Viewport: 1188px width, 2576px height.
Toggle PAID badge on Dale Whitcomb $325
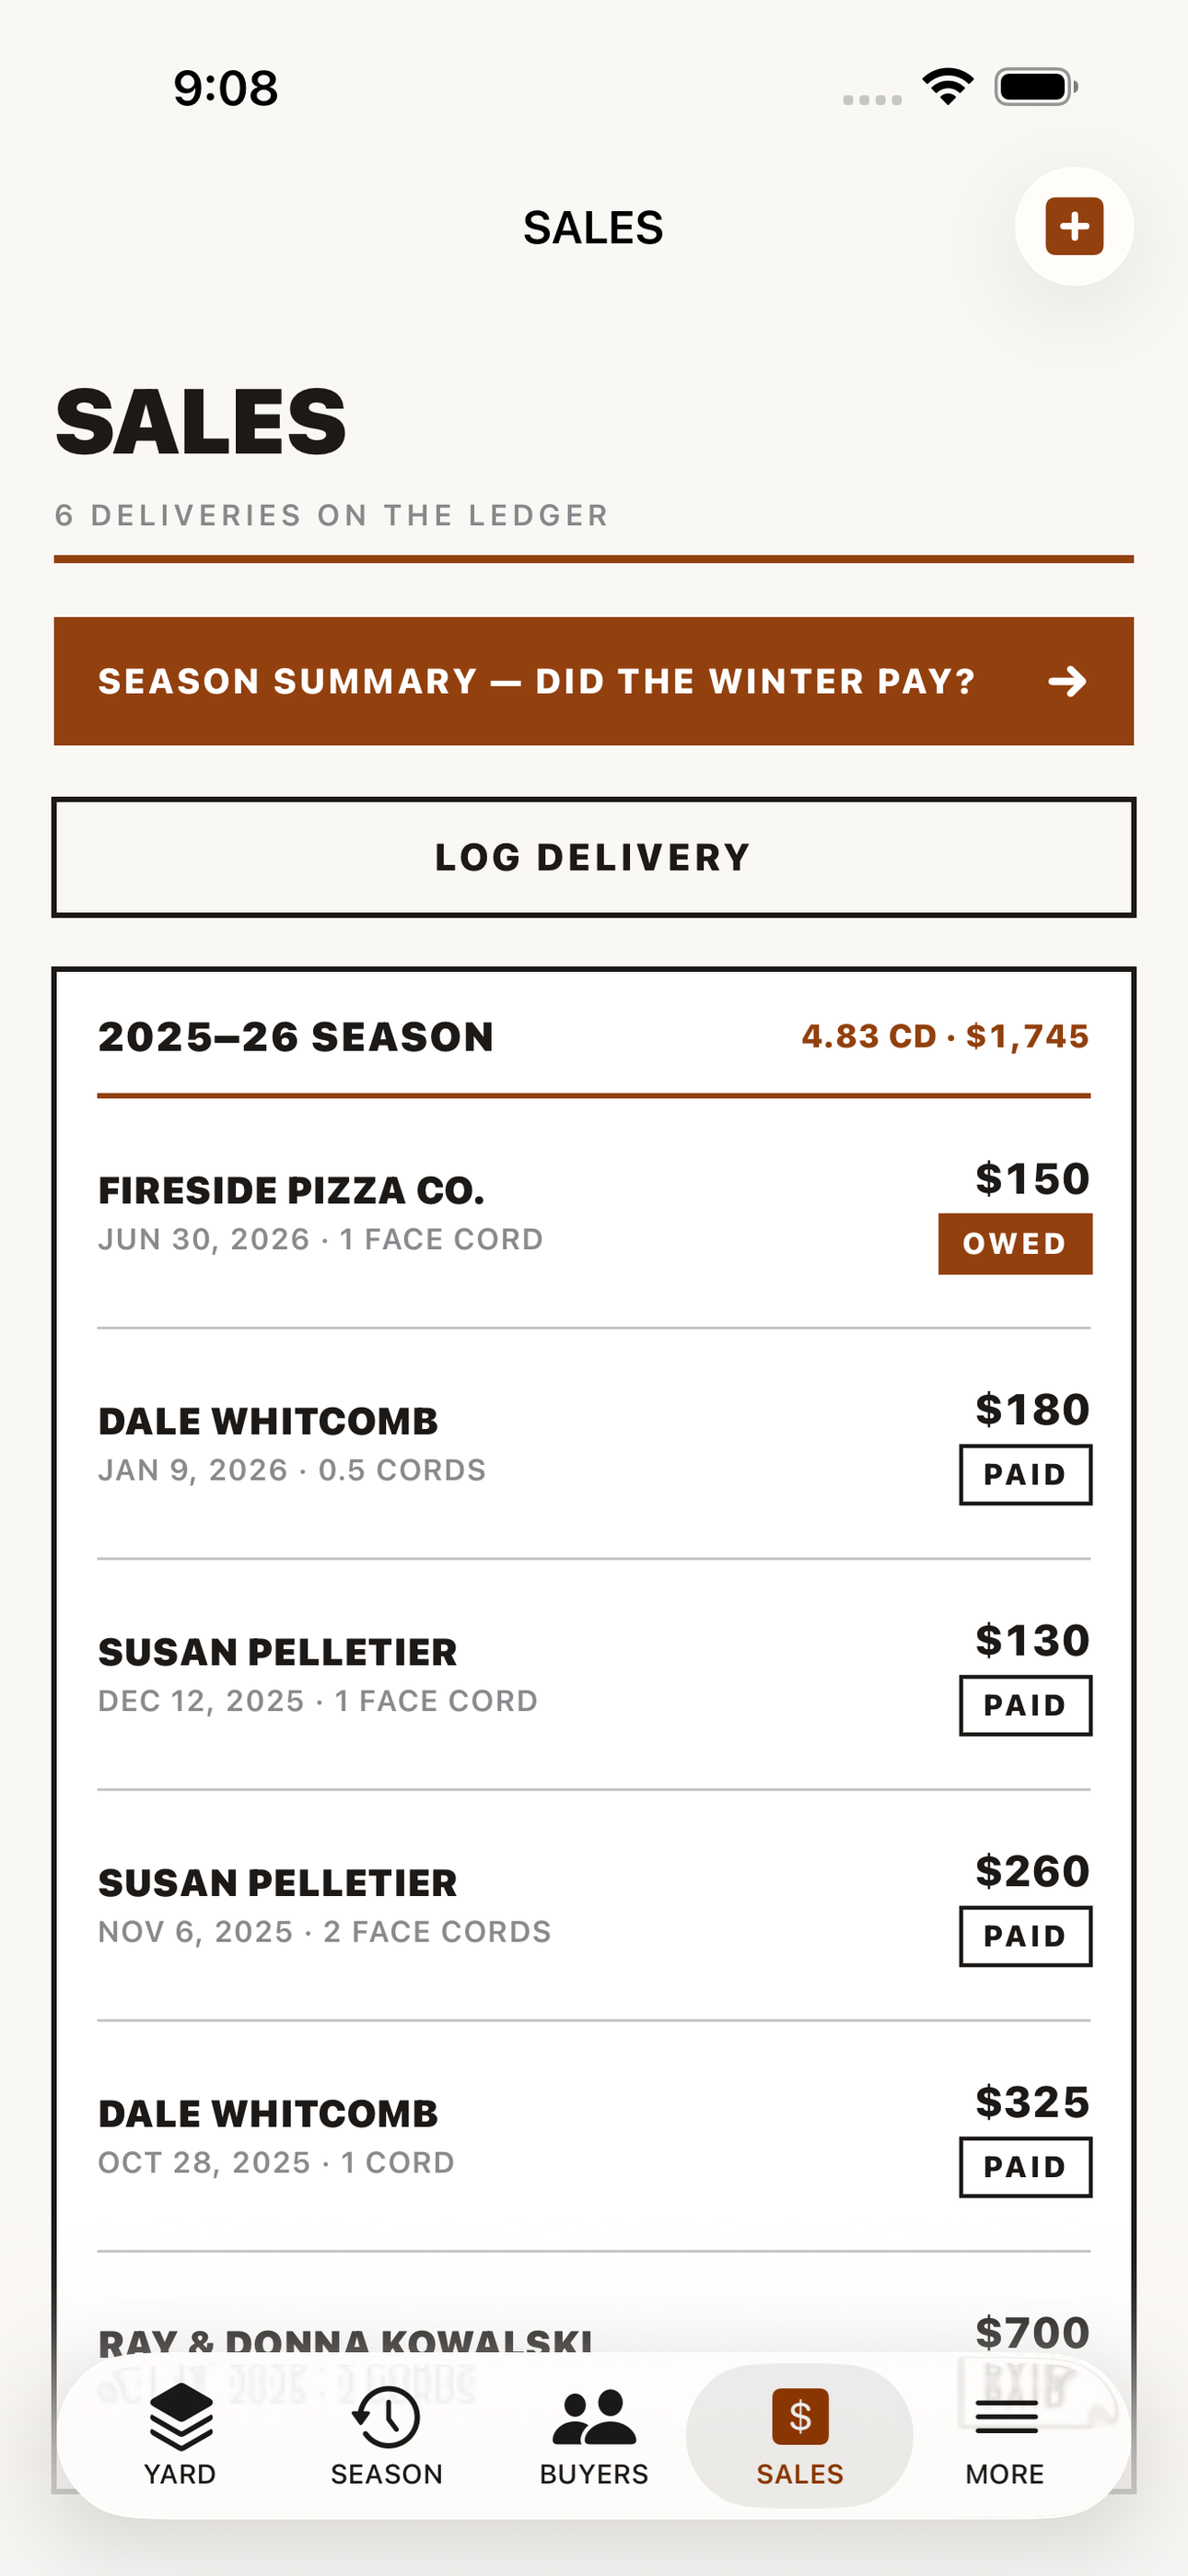(x=1025, y=2167)
